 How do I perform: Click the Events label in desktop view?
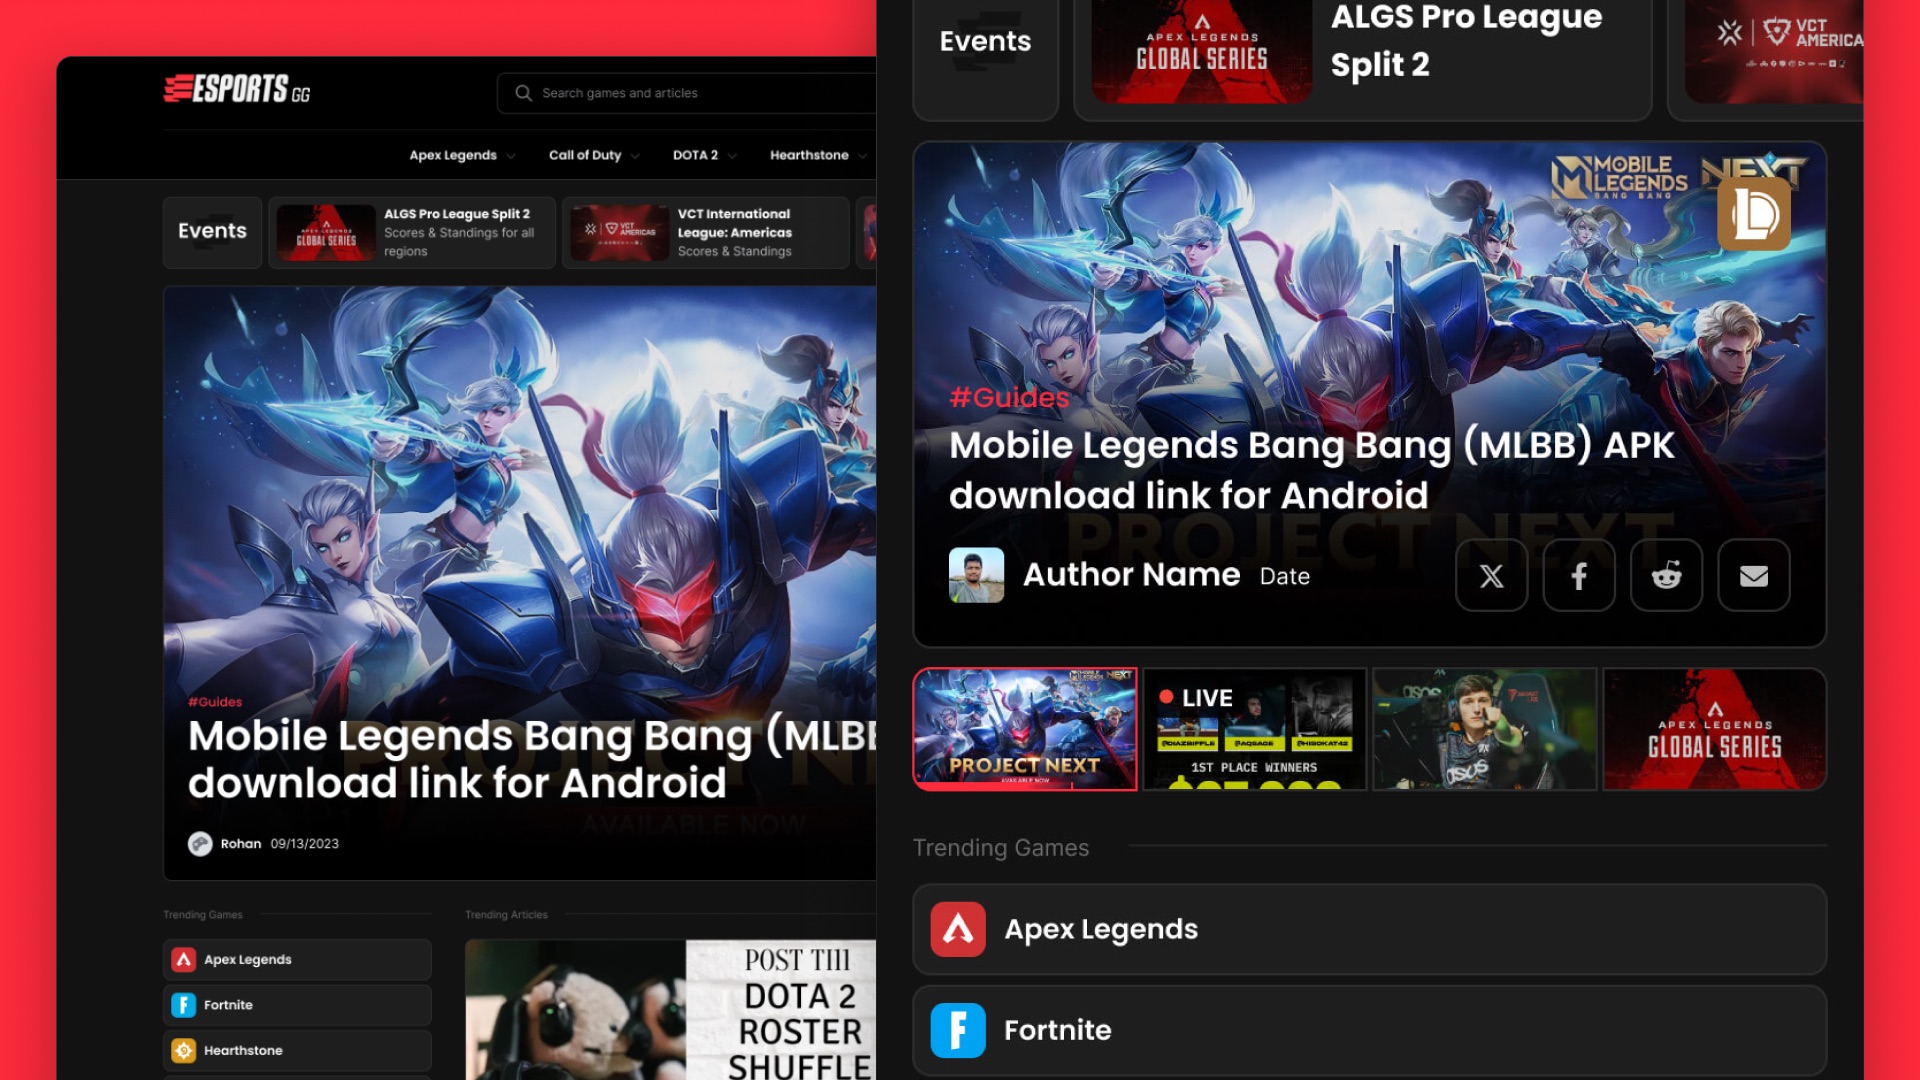(212, 231)
